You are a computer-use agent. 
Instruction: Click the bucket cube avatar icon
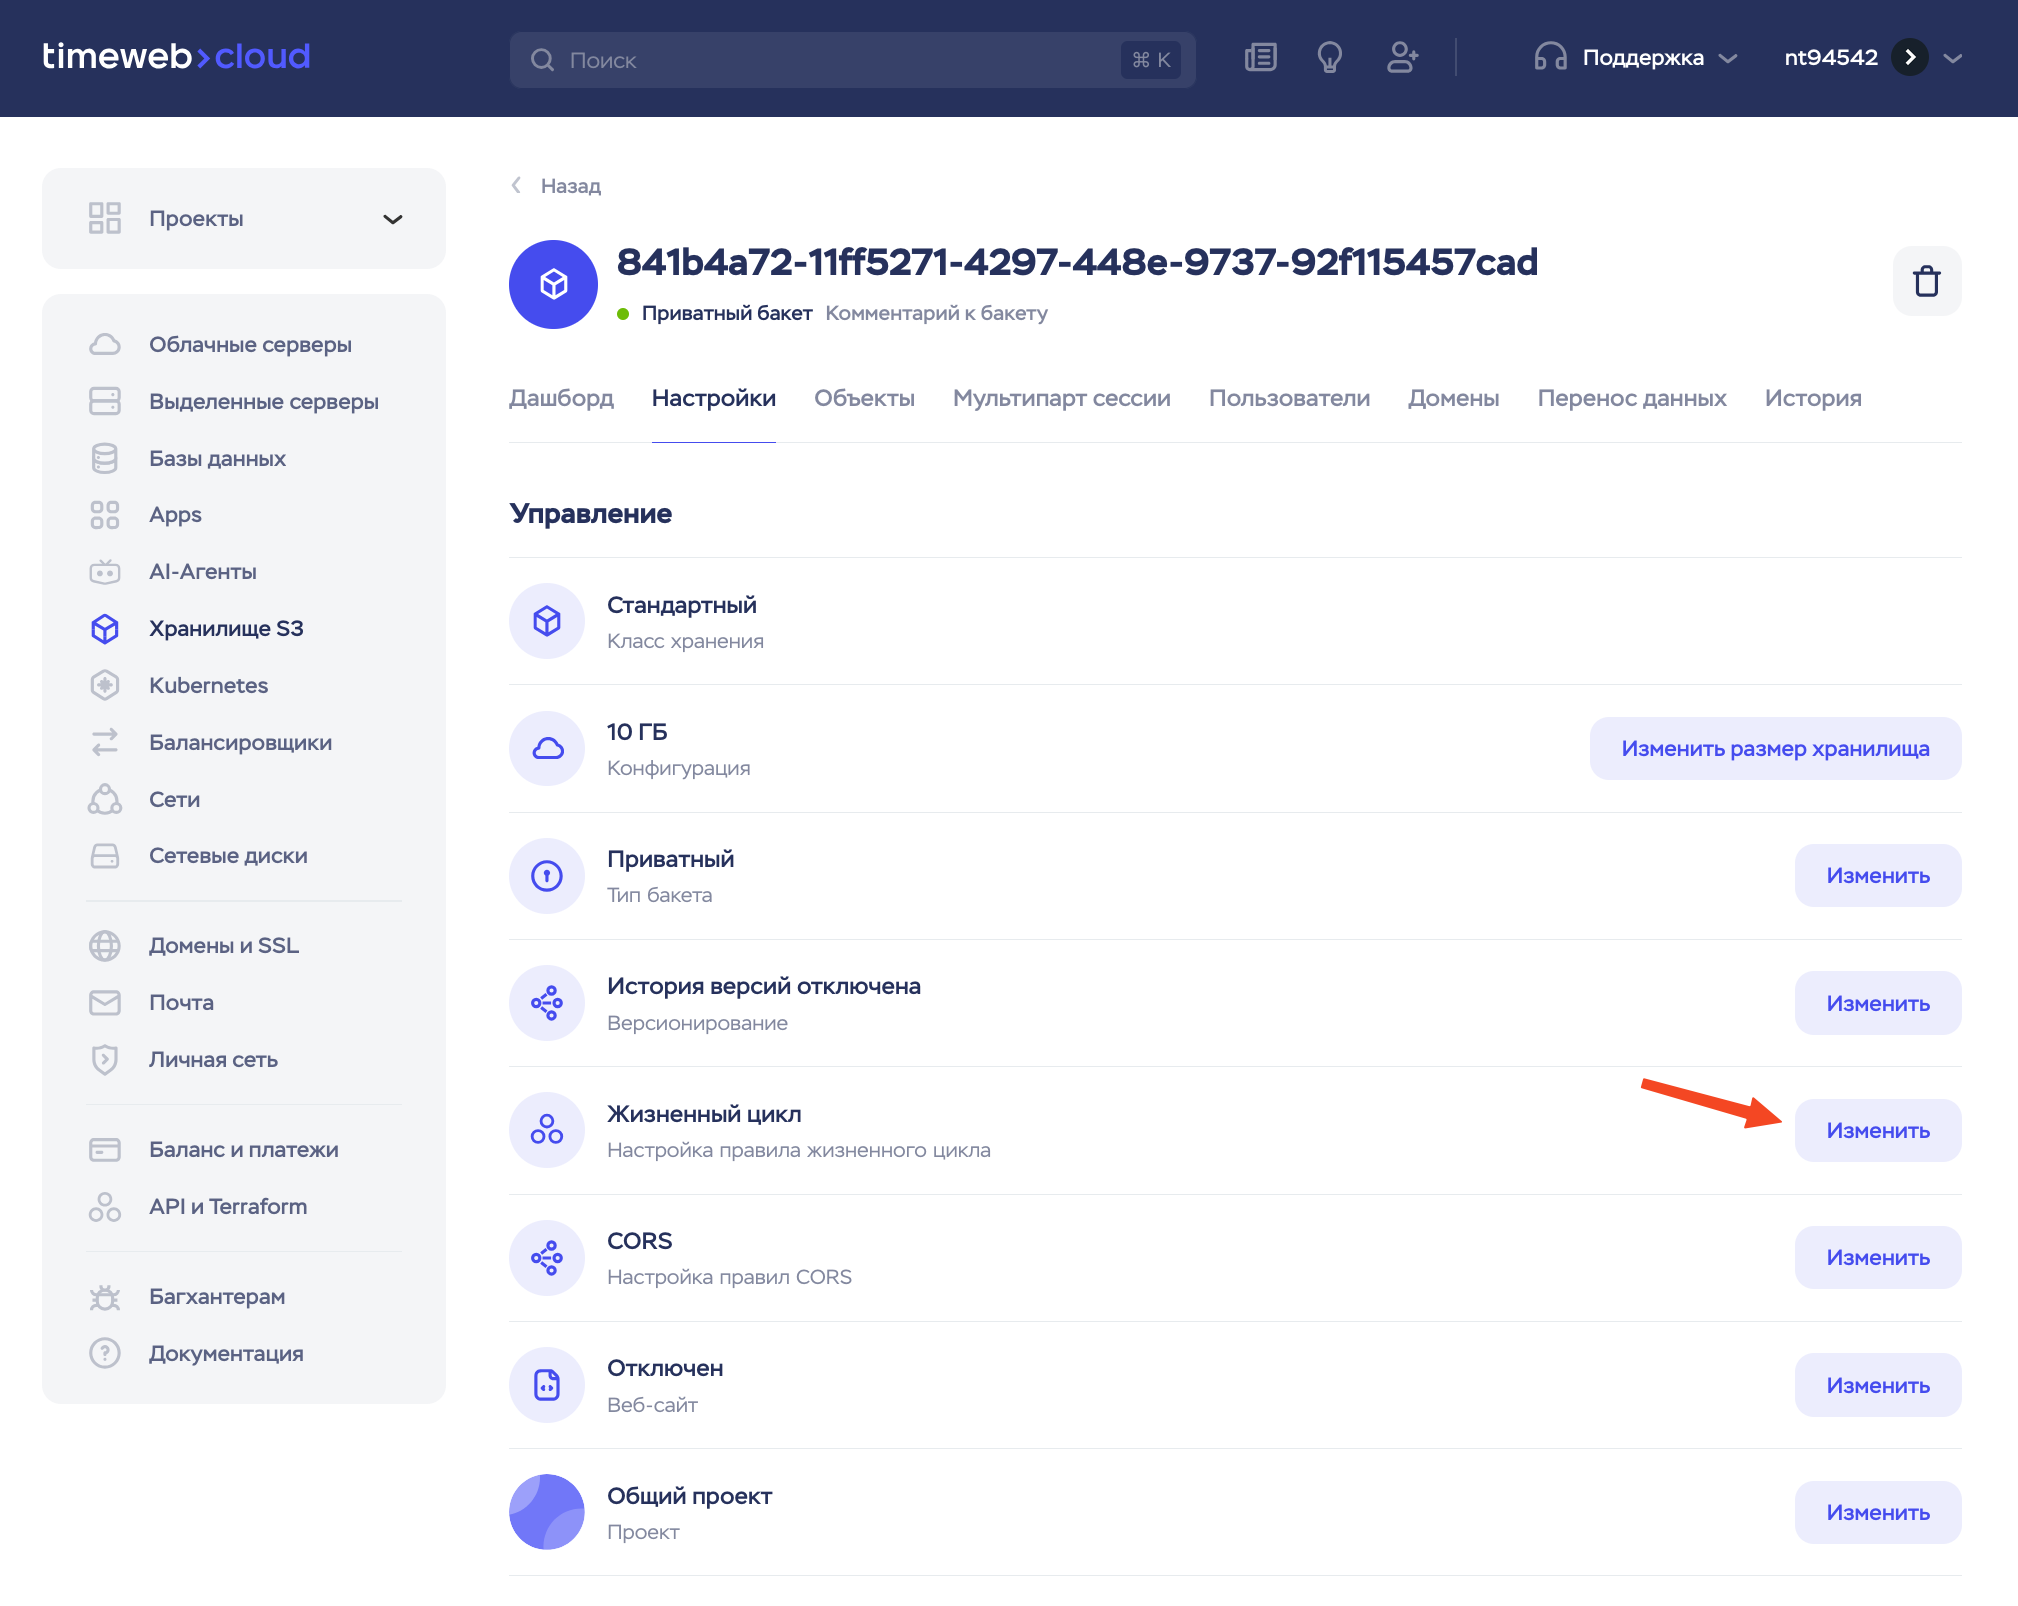pyautogui.click(x=553, y=284)
